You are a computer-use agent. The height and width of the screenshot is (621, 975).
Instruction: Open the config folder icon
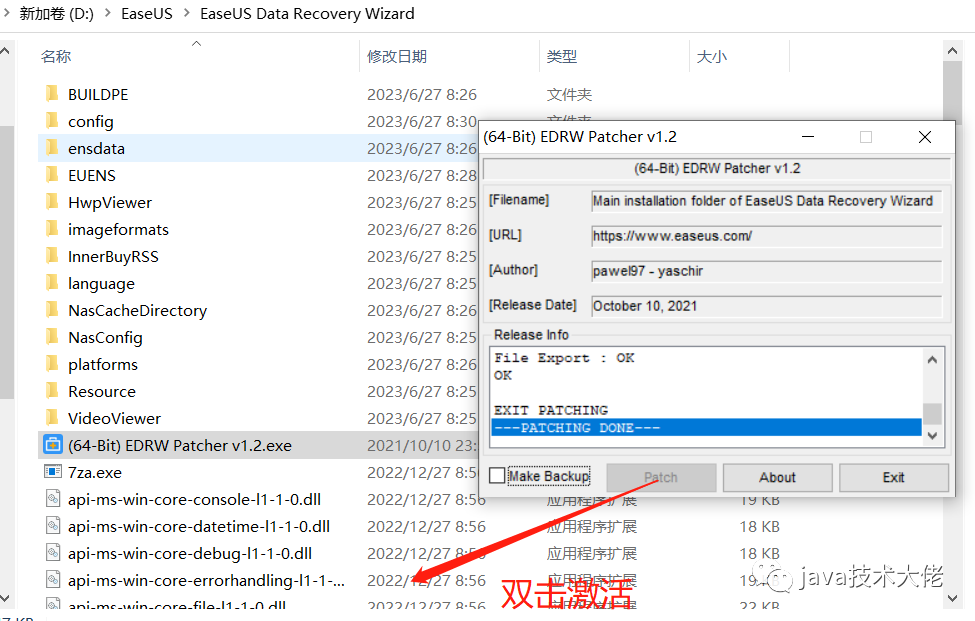pos(52,121)
